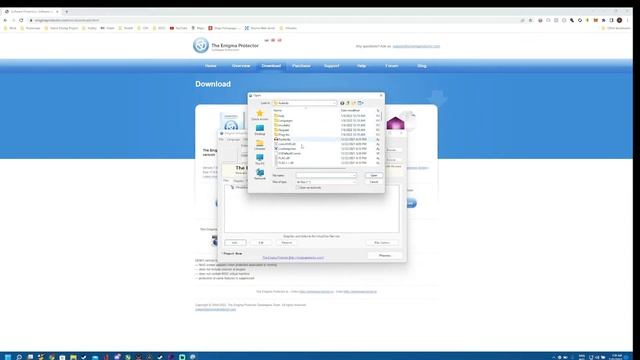Open Chrome three-dot menu
The width and height of the screenshot is (640, 360).
[627, 20]
